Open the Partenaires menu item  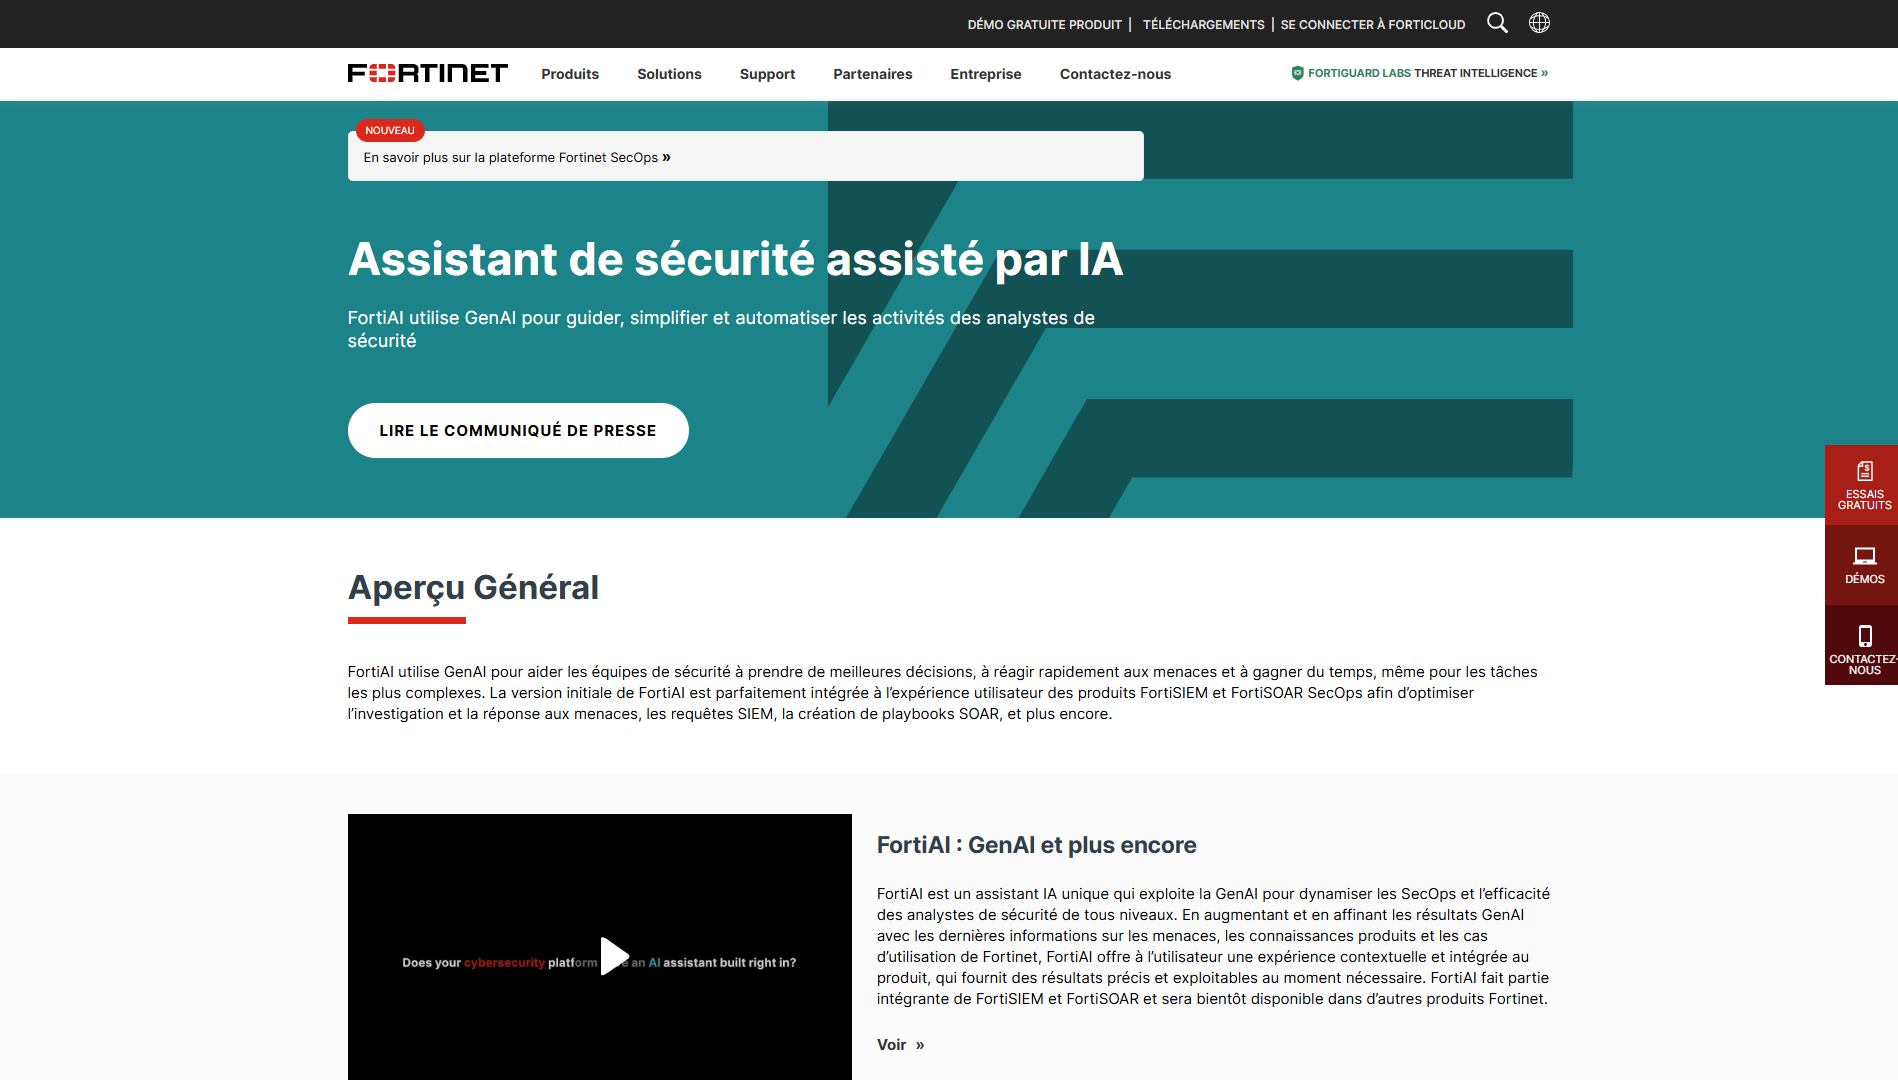tap(872, 74)
